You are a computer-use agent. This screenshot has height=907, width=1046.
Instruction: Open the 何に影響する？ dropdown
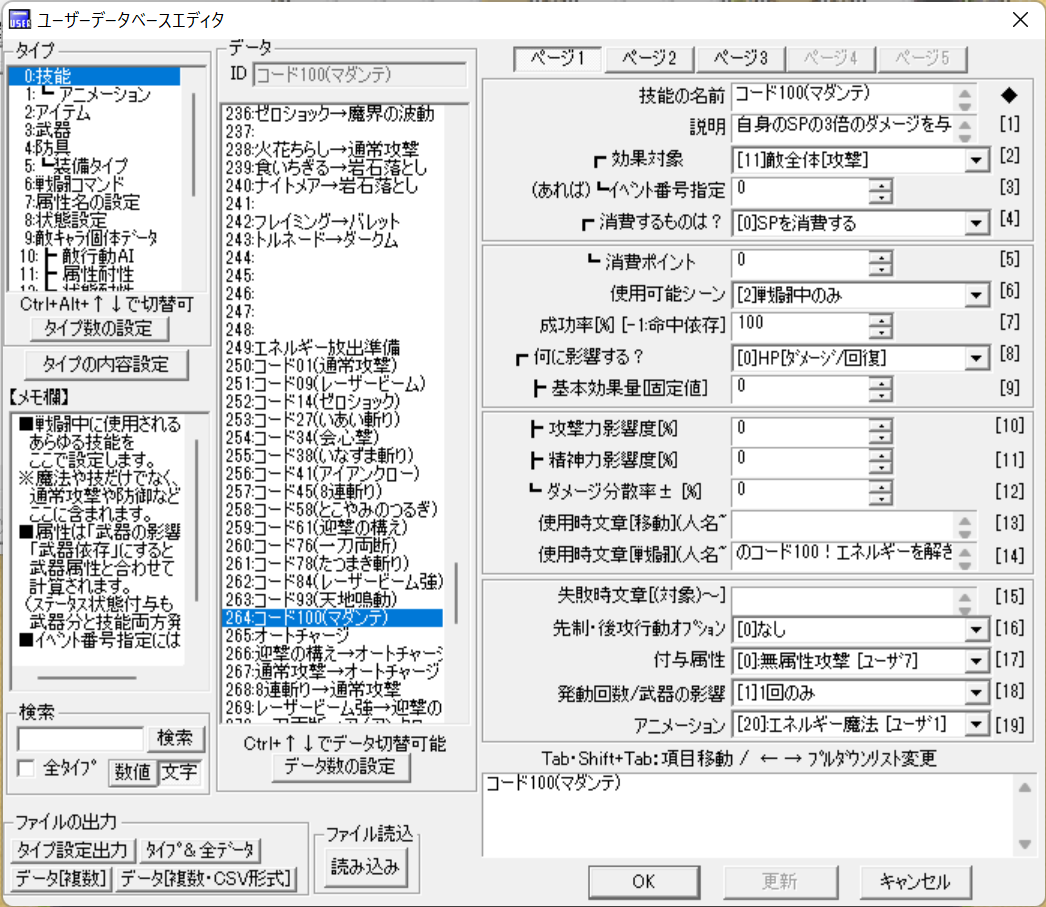[x=977, y=358]
